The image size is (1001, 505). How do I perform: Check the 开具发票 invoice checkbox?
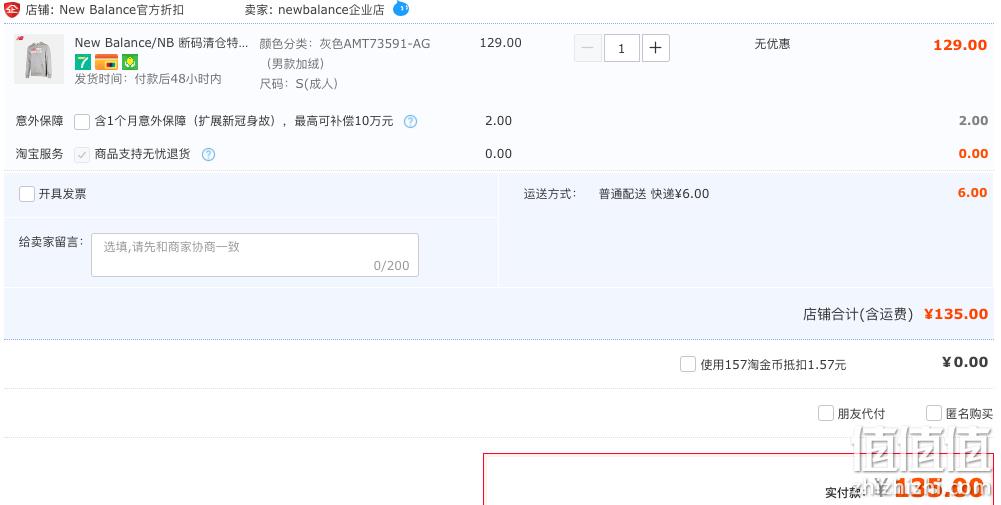[27, 194]
